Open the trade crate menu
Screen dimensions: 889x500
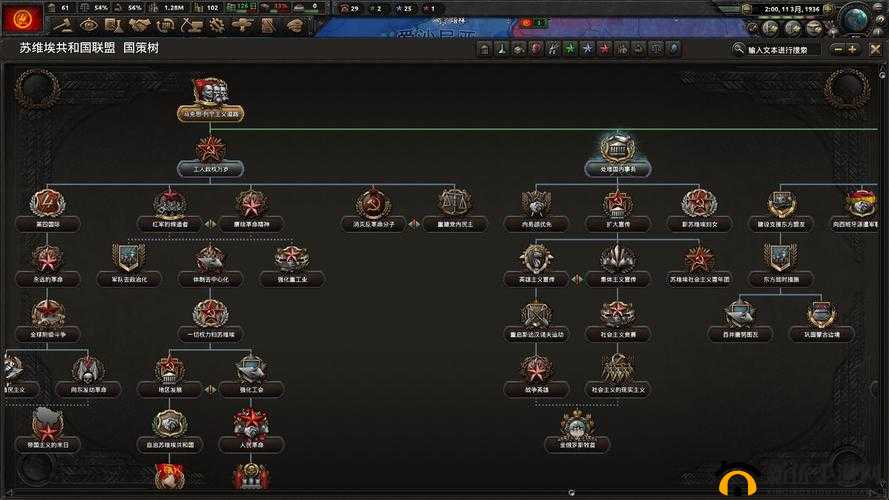[165, 24]
